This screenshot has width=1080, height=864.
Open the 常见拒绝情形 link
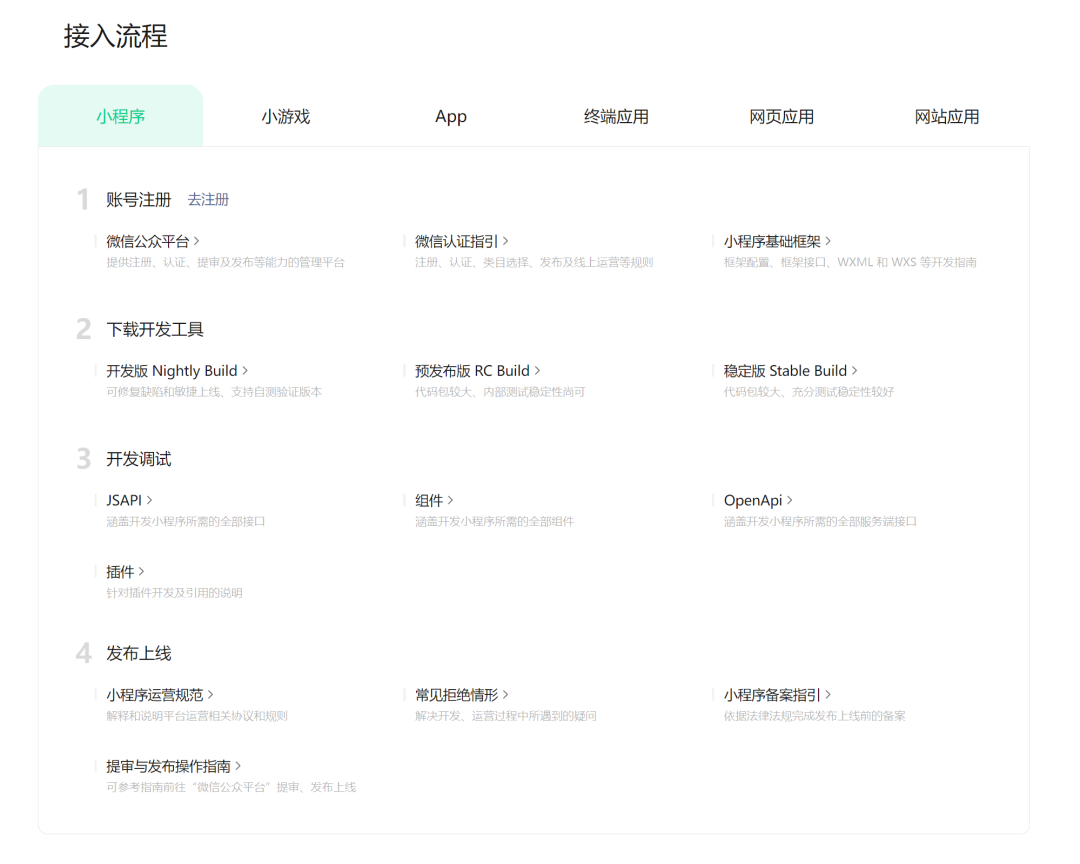tap(461, 695)
